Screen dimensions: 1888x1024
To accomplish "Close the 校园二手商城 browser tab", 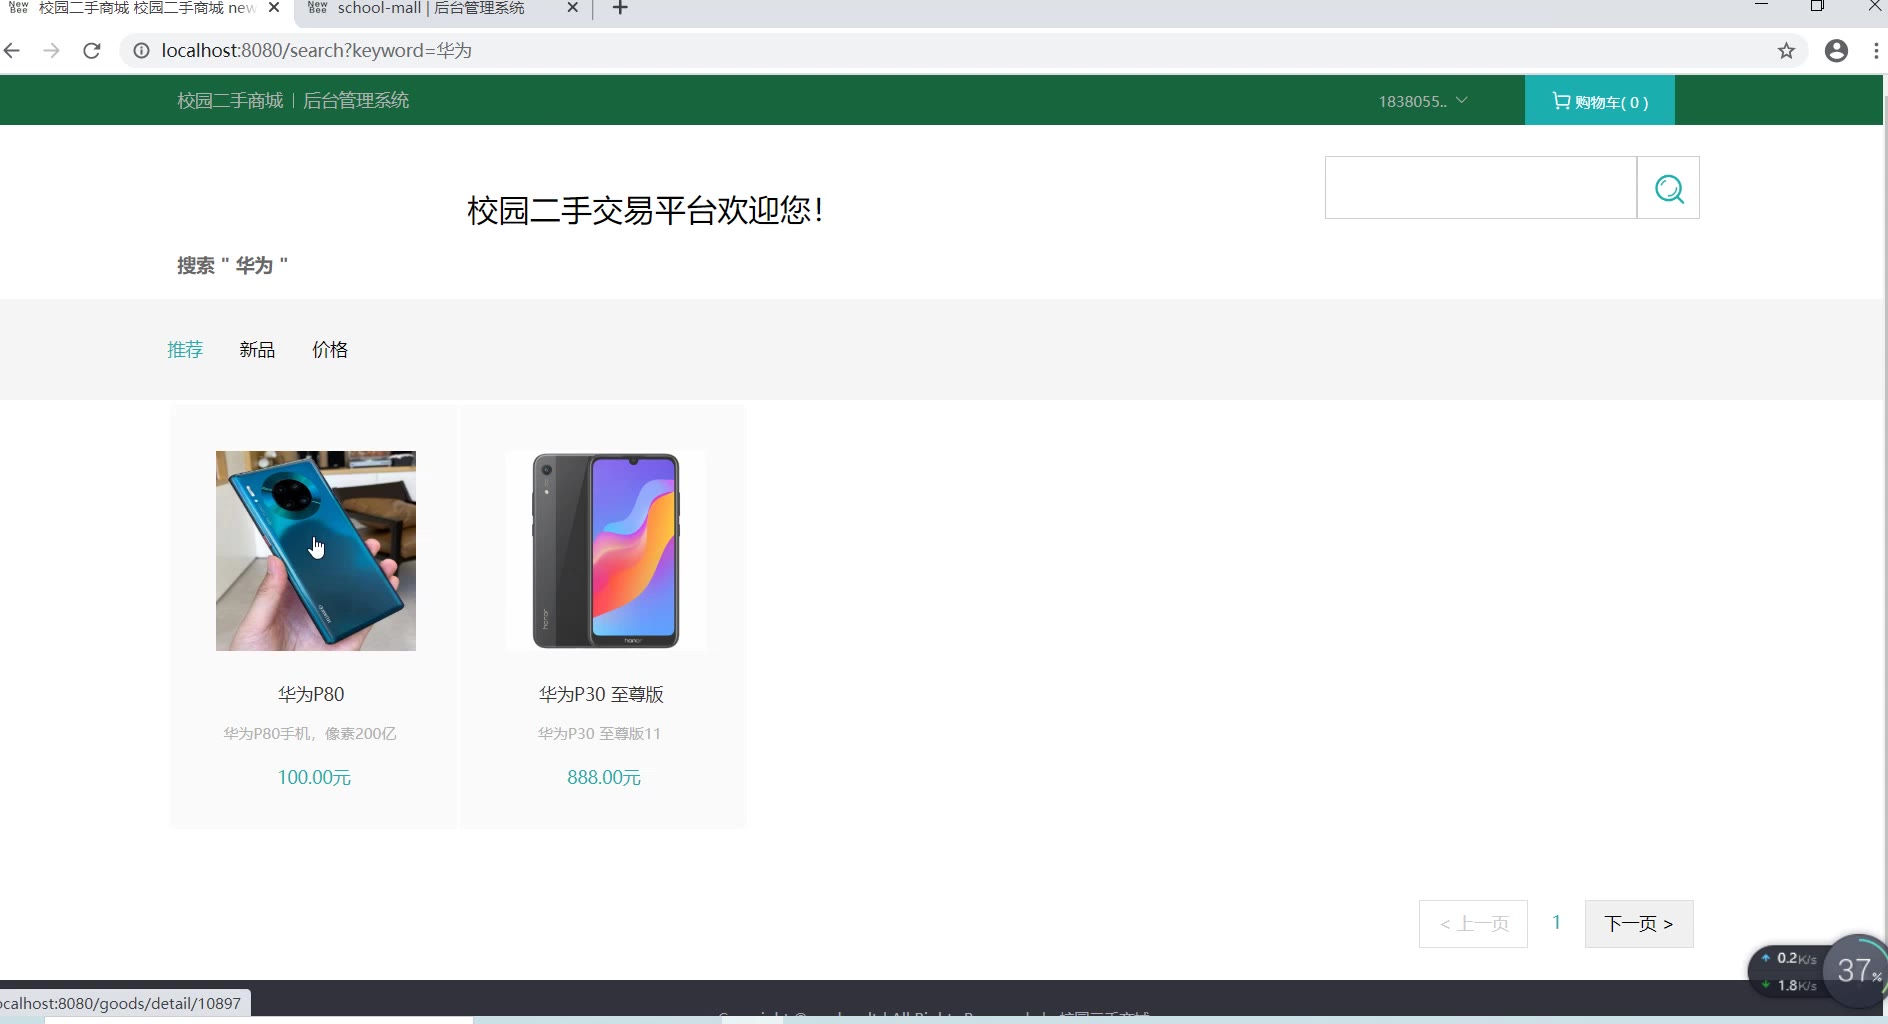I will pyautogui.click(x=274, y=8).
